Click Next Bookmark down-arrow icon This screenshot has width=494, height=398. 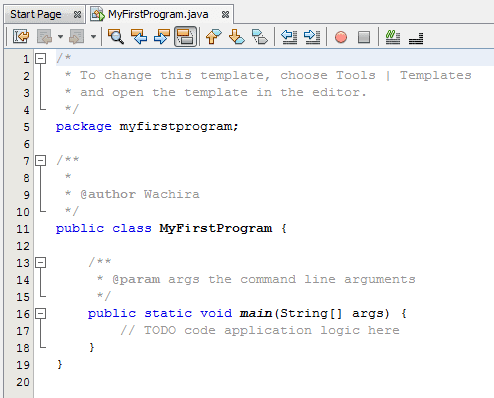click(236, 36)
